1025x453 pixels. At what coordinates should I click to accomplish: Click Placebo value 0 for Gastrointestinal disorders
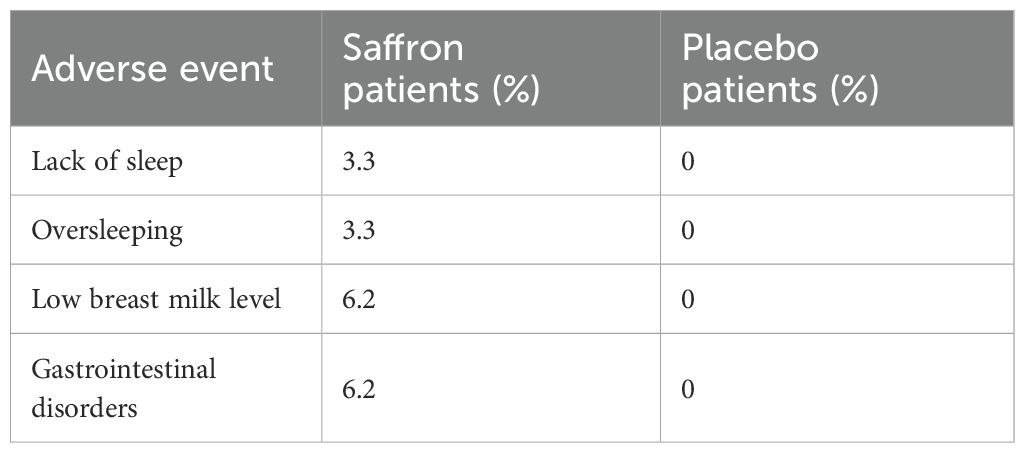[687, 389]
